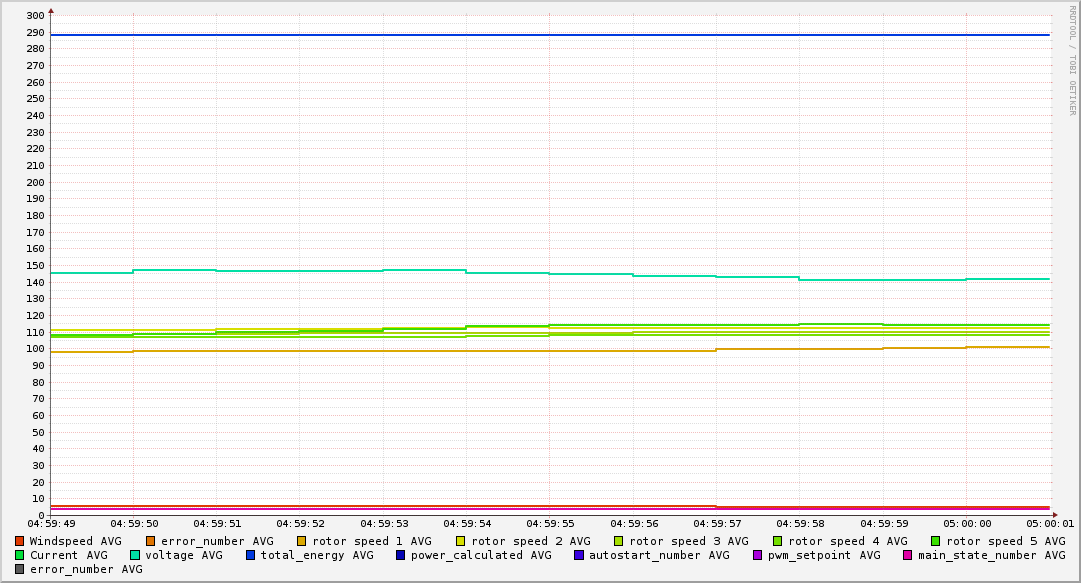Click the pink main_state_number AVG swatch
Screen dimensions: 1081x583
[908, 555]
